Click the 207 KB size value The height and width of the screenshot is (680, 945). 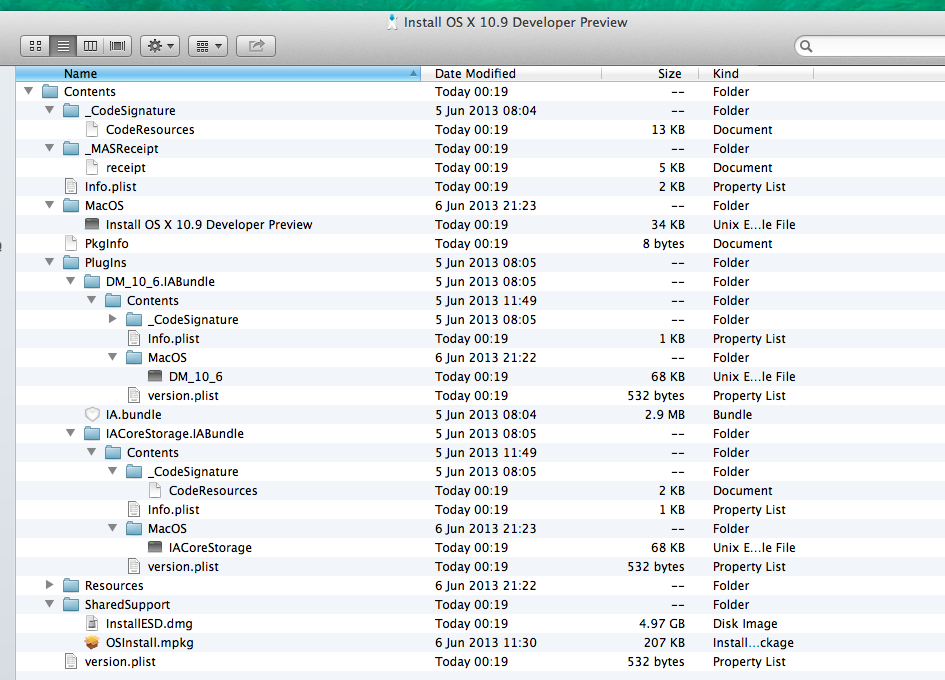(x=664, y=643)
